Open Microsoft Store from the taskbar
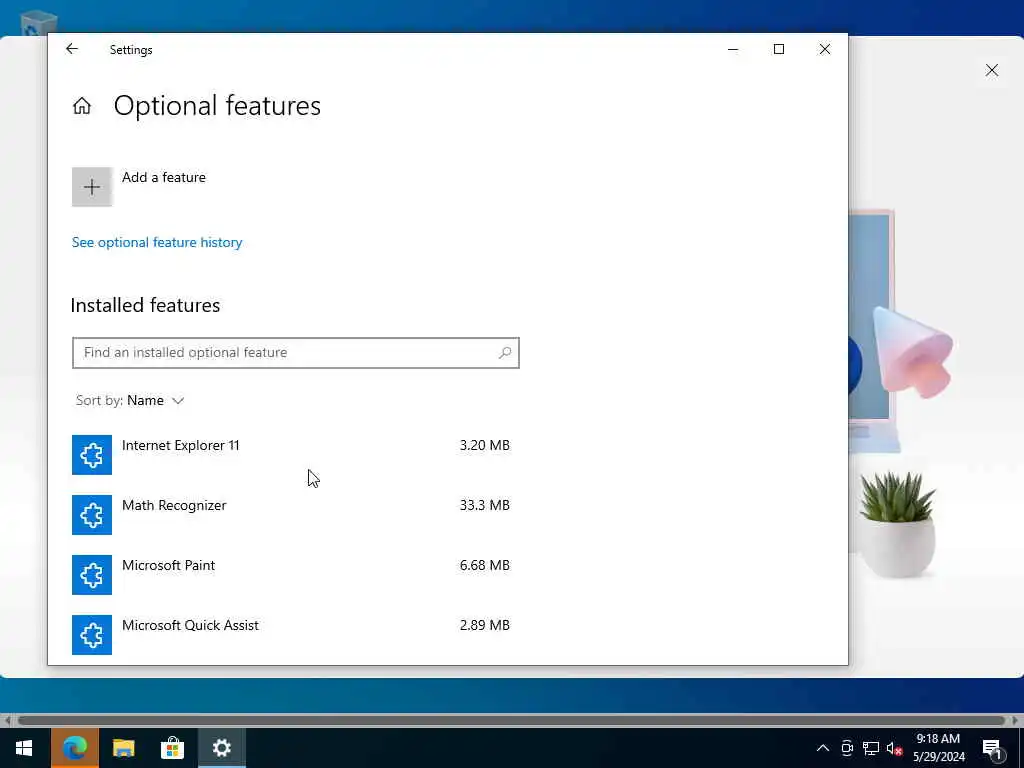1024x768 pixels. coord(172,748)
